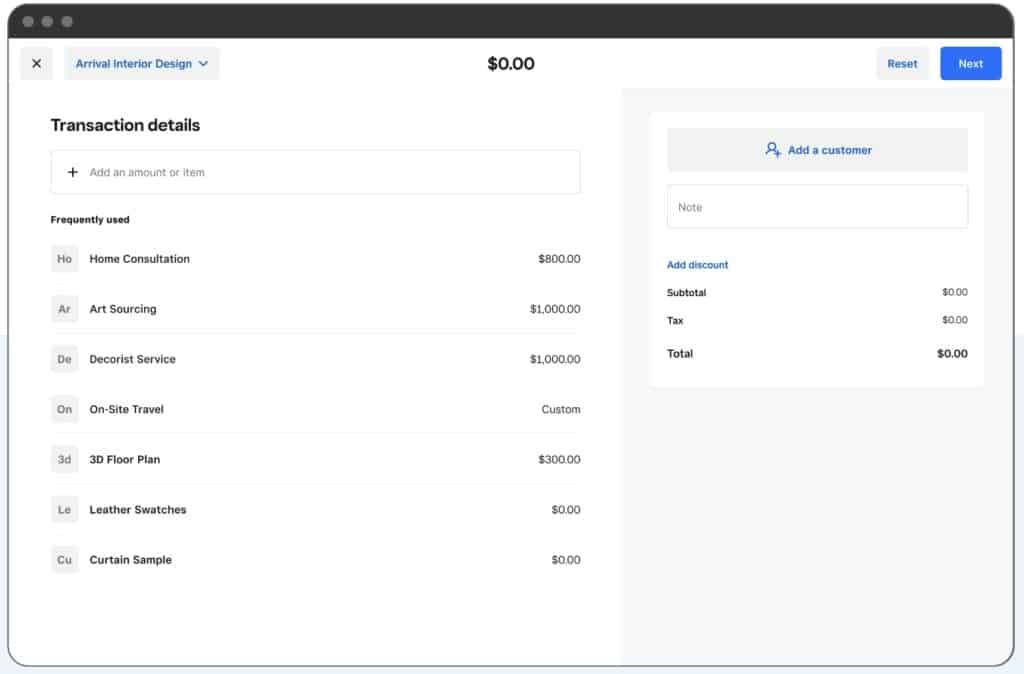Click the red window dot in title bar

click(28, 21)
